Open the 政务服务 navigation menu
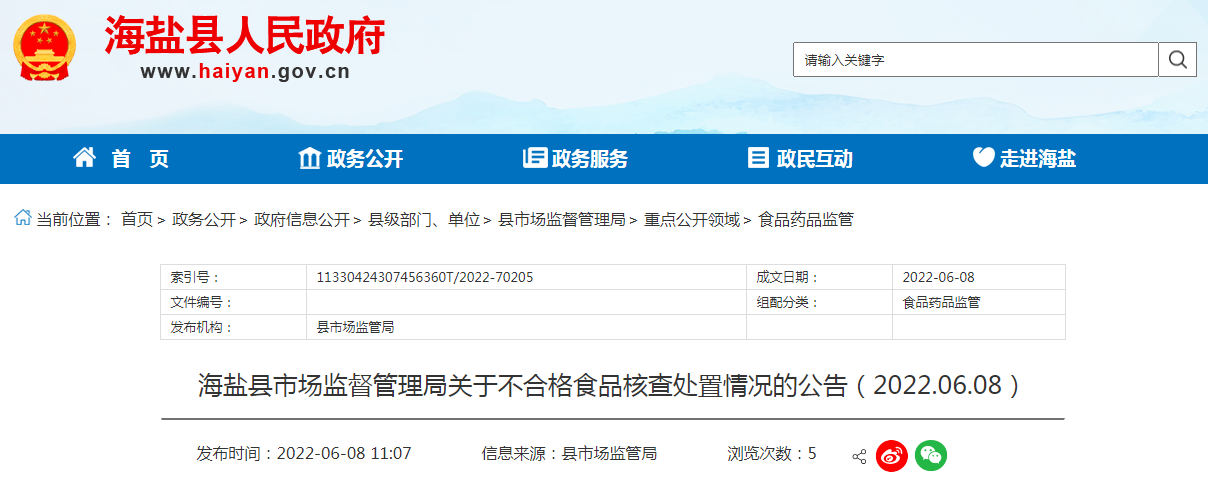The width and height of the screenshot is (1208, 484). pos(576,158)
